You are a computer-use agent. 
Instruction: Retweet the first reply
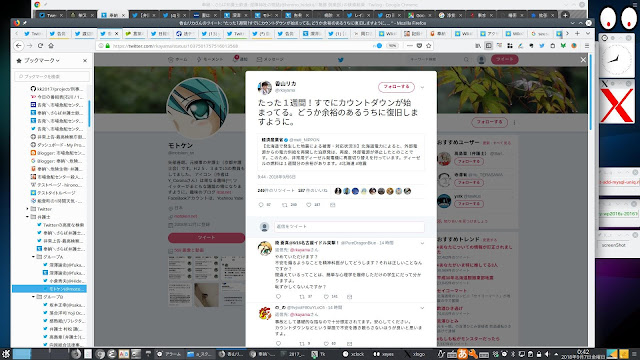[x=302, y=297]
